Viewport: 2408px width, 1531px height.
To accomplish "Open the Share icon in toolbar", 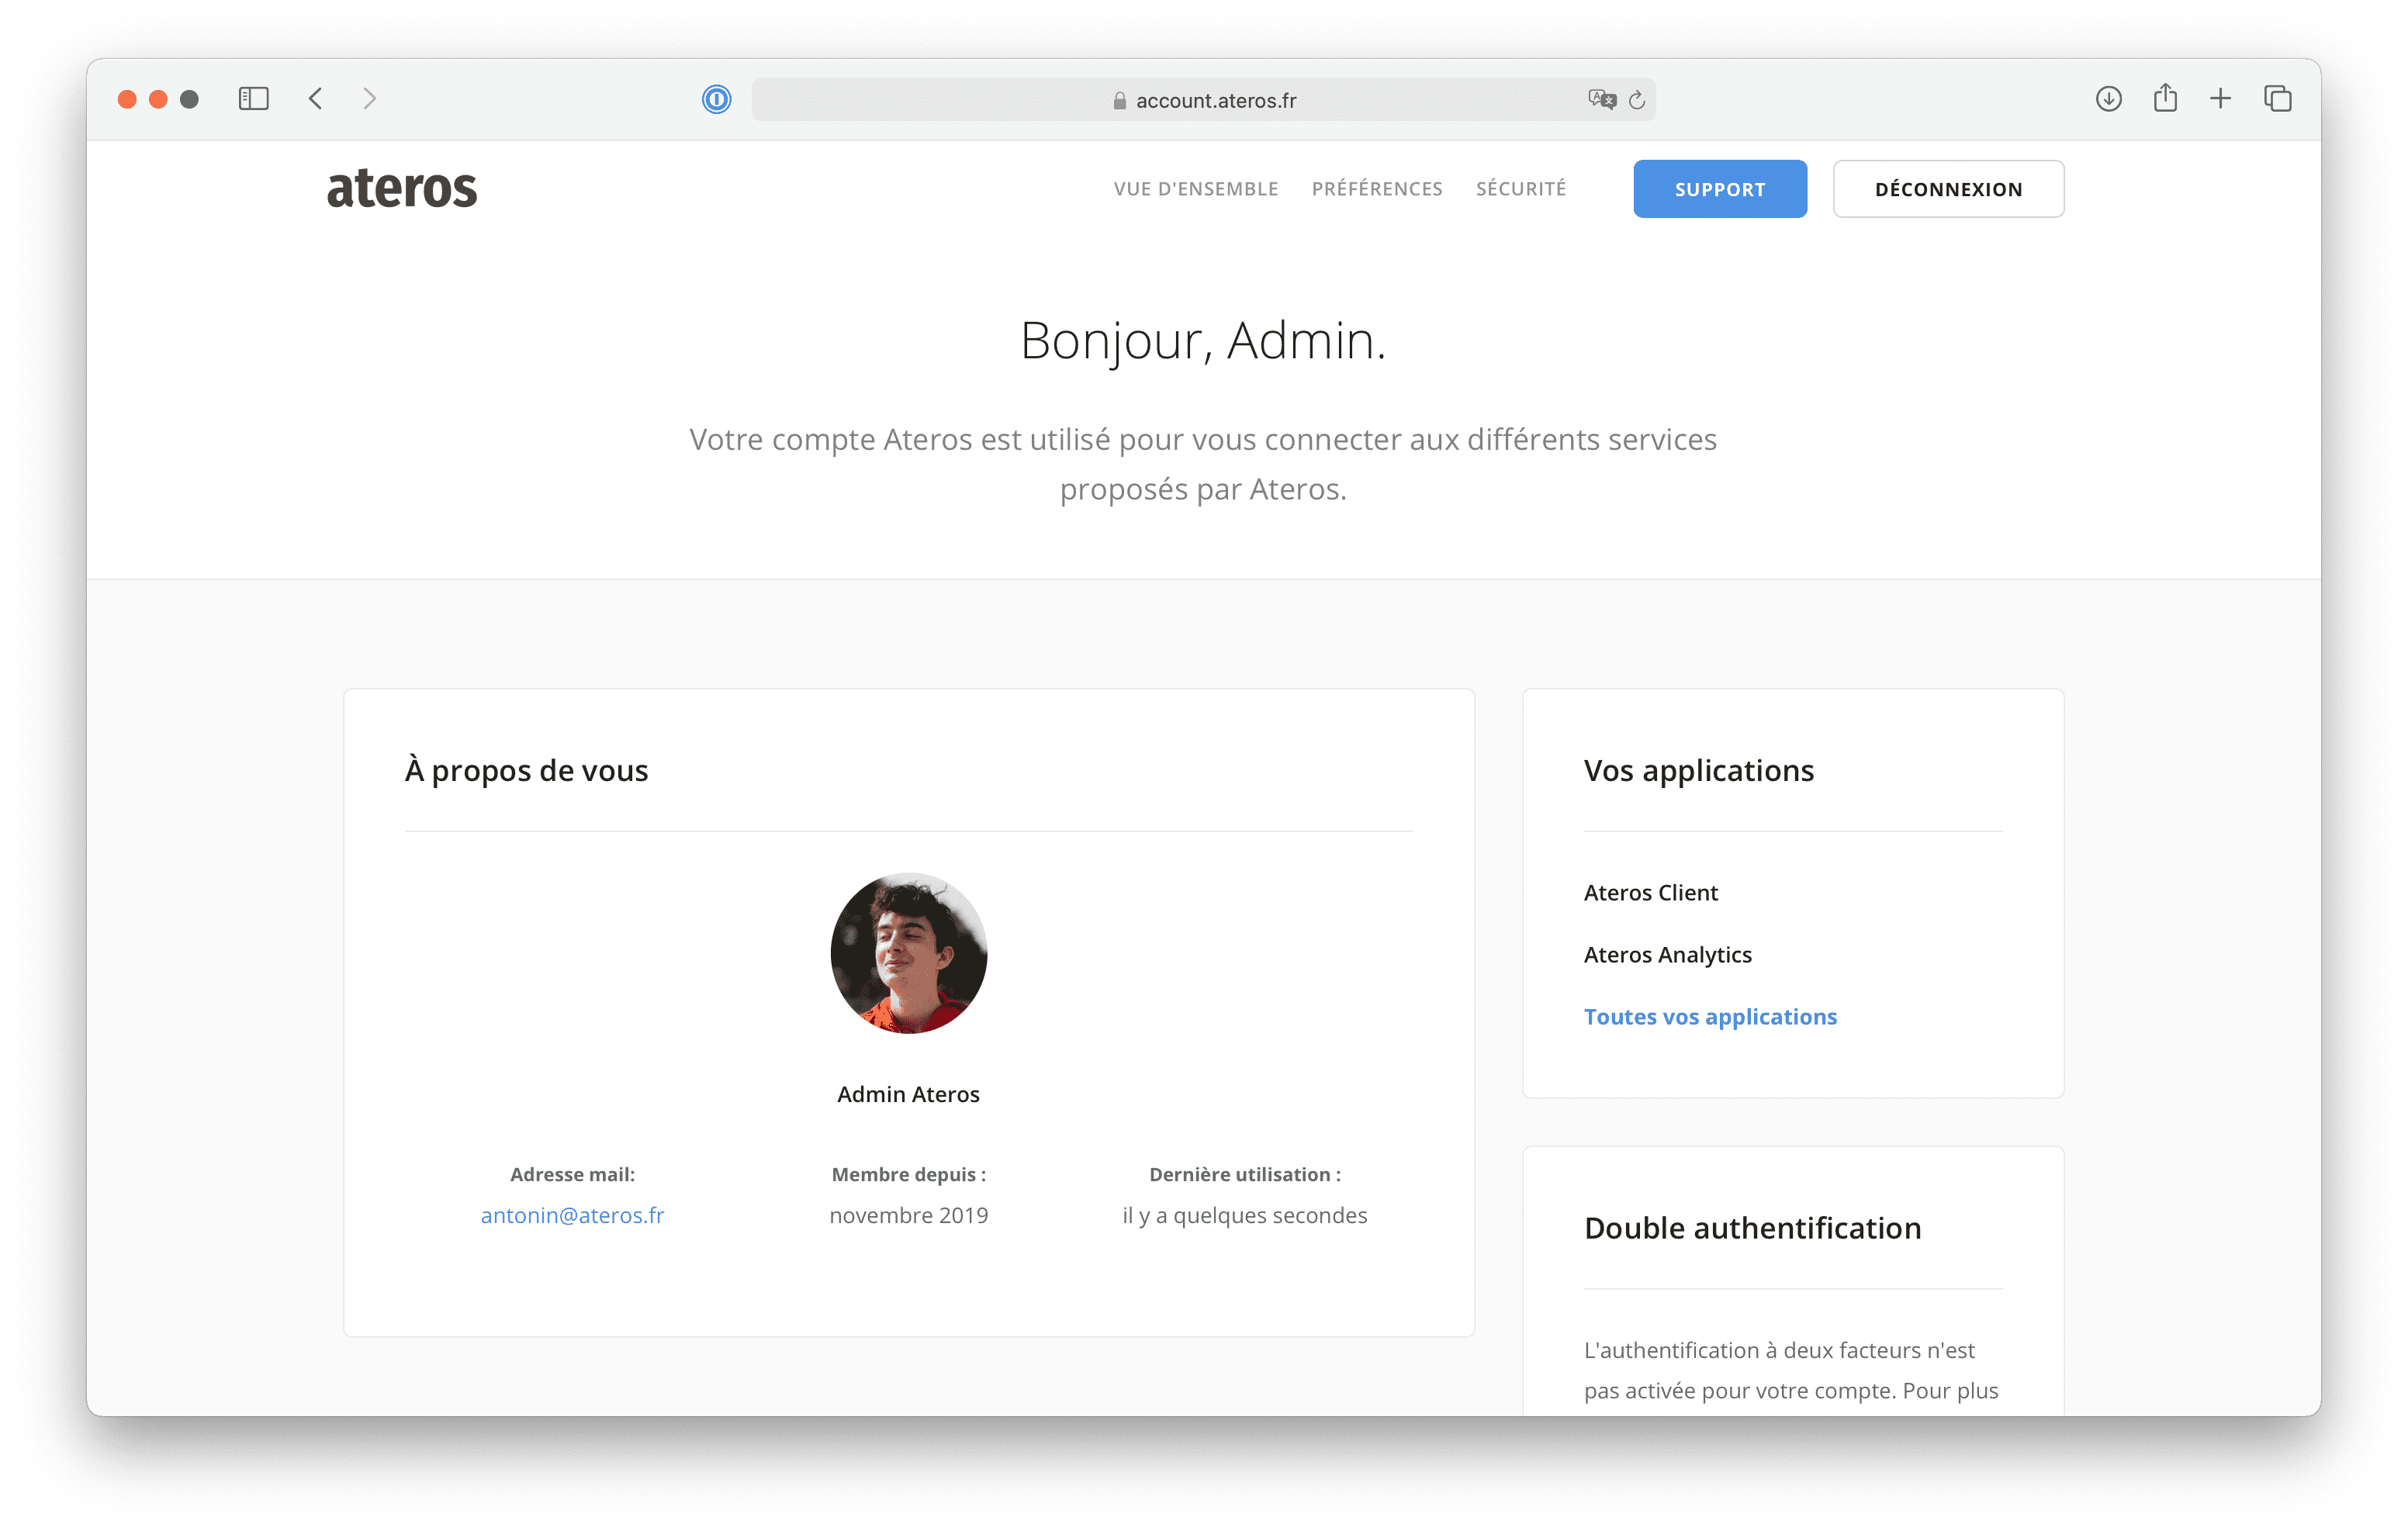I will click(2165, 98).
